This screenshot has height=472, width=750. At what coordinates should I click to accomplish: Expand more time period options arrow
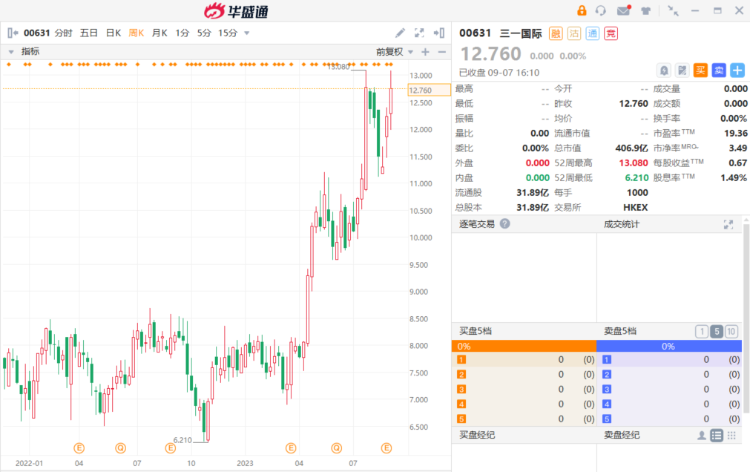[x=247, y=33]
